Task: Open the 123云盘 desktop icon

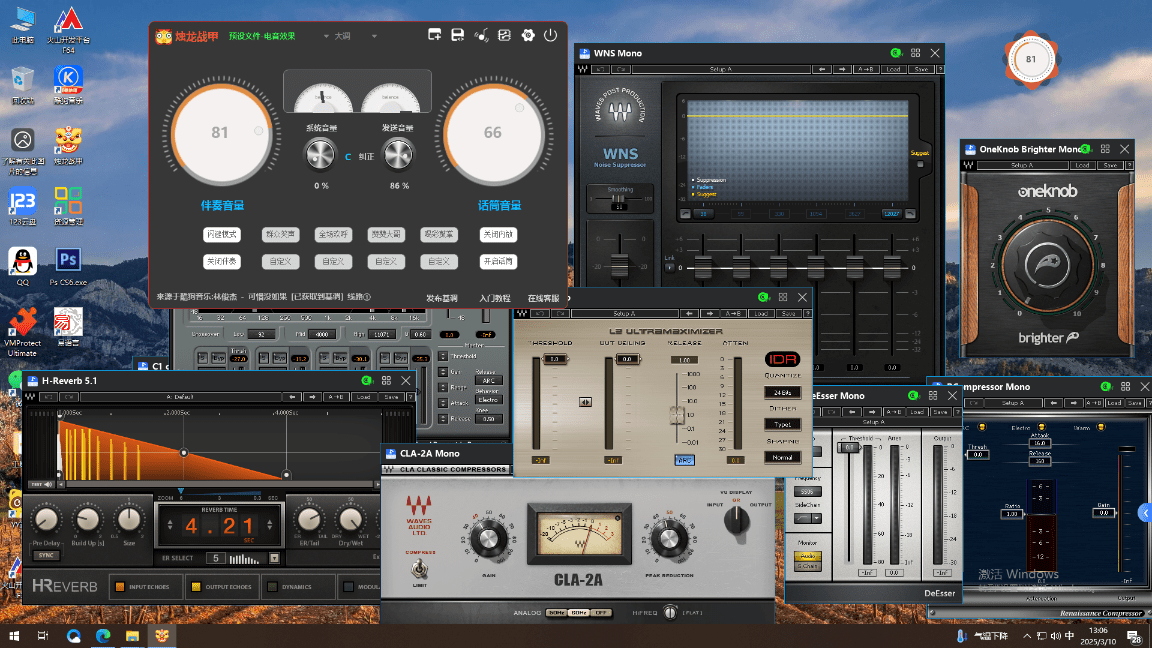Action: pyautogui.click(x=23, y=206)
